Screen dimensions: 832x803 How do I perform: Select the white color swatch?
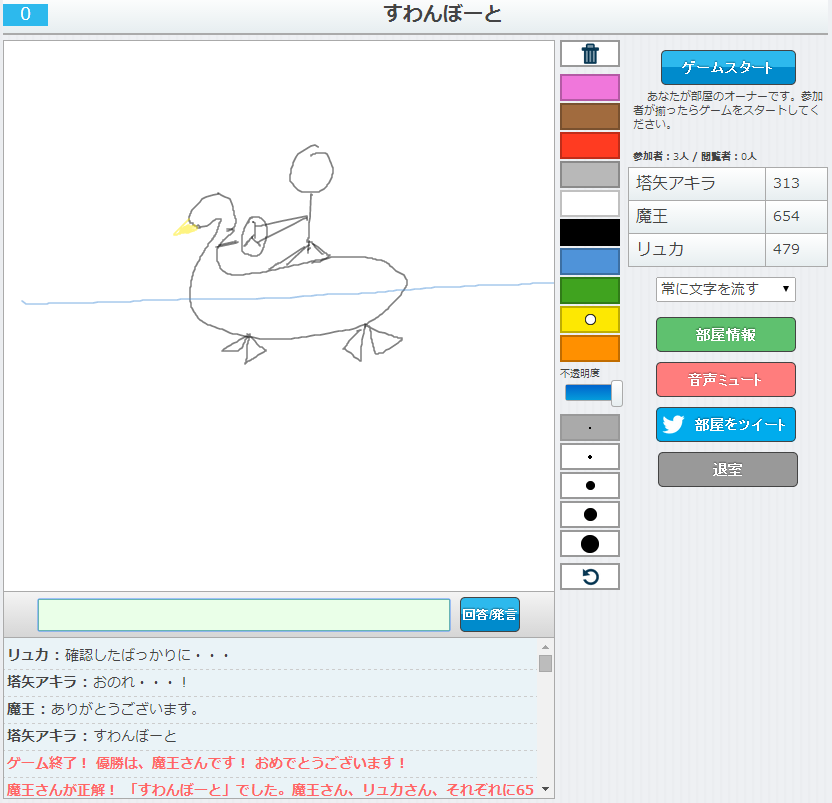click(590, 203)
